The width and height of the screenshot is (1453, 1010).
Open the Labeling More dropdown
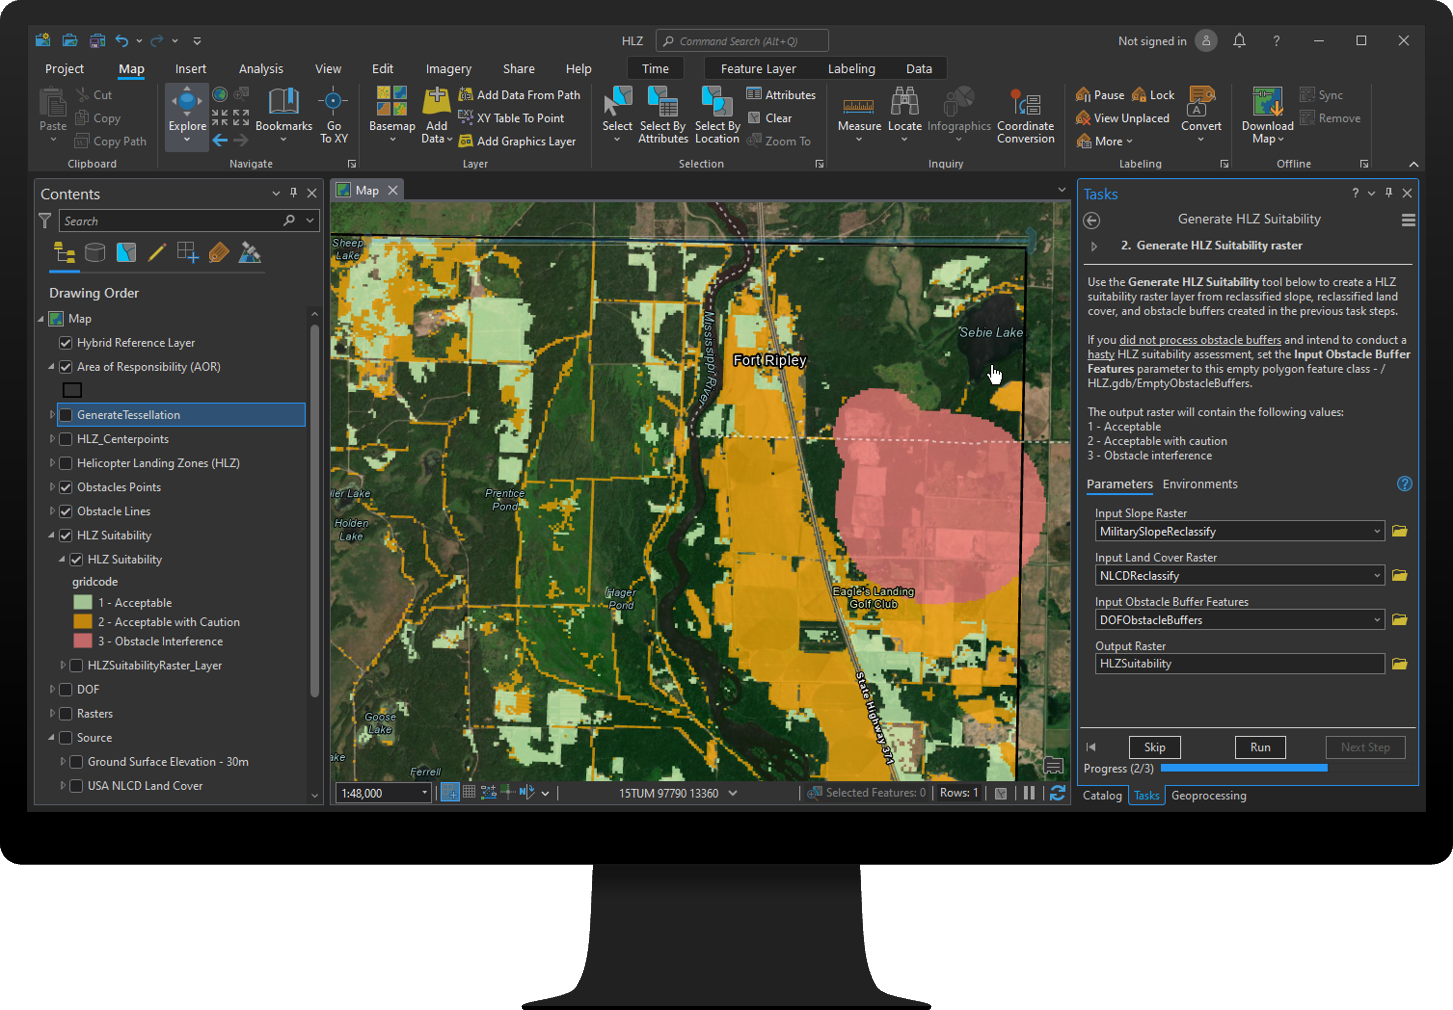[1105, 142]
